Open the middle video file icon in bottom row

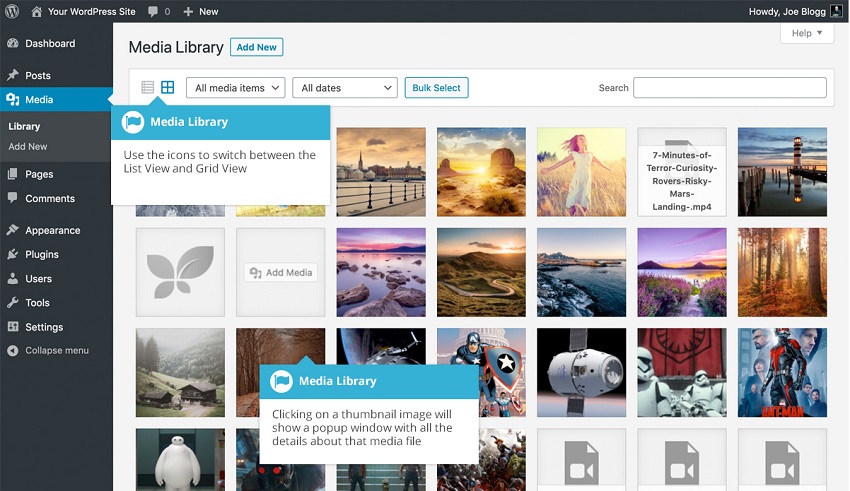(x=681, y=462)
